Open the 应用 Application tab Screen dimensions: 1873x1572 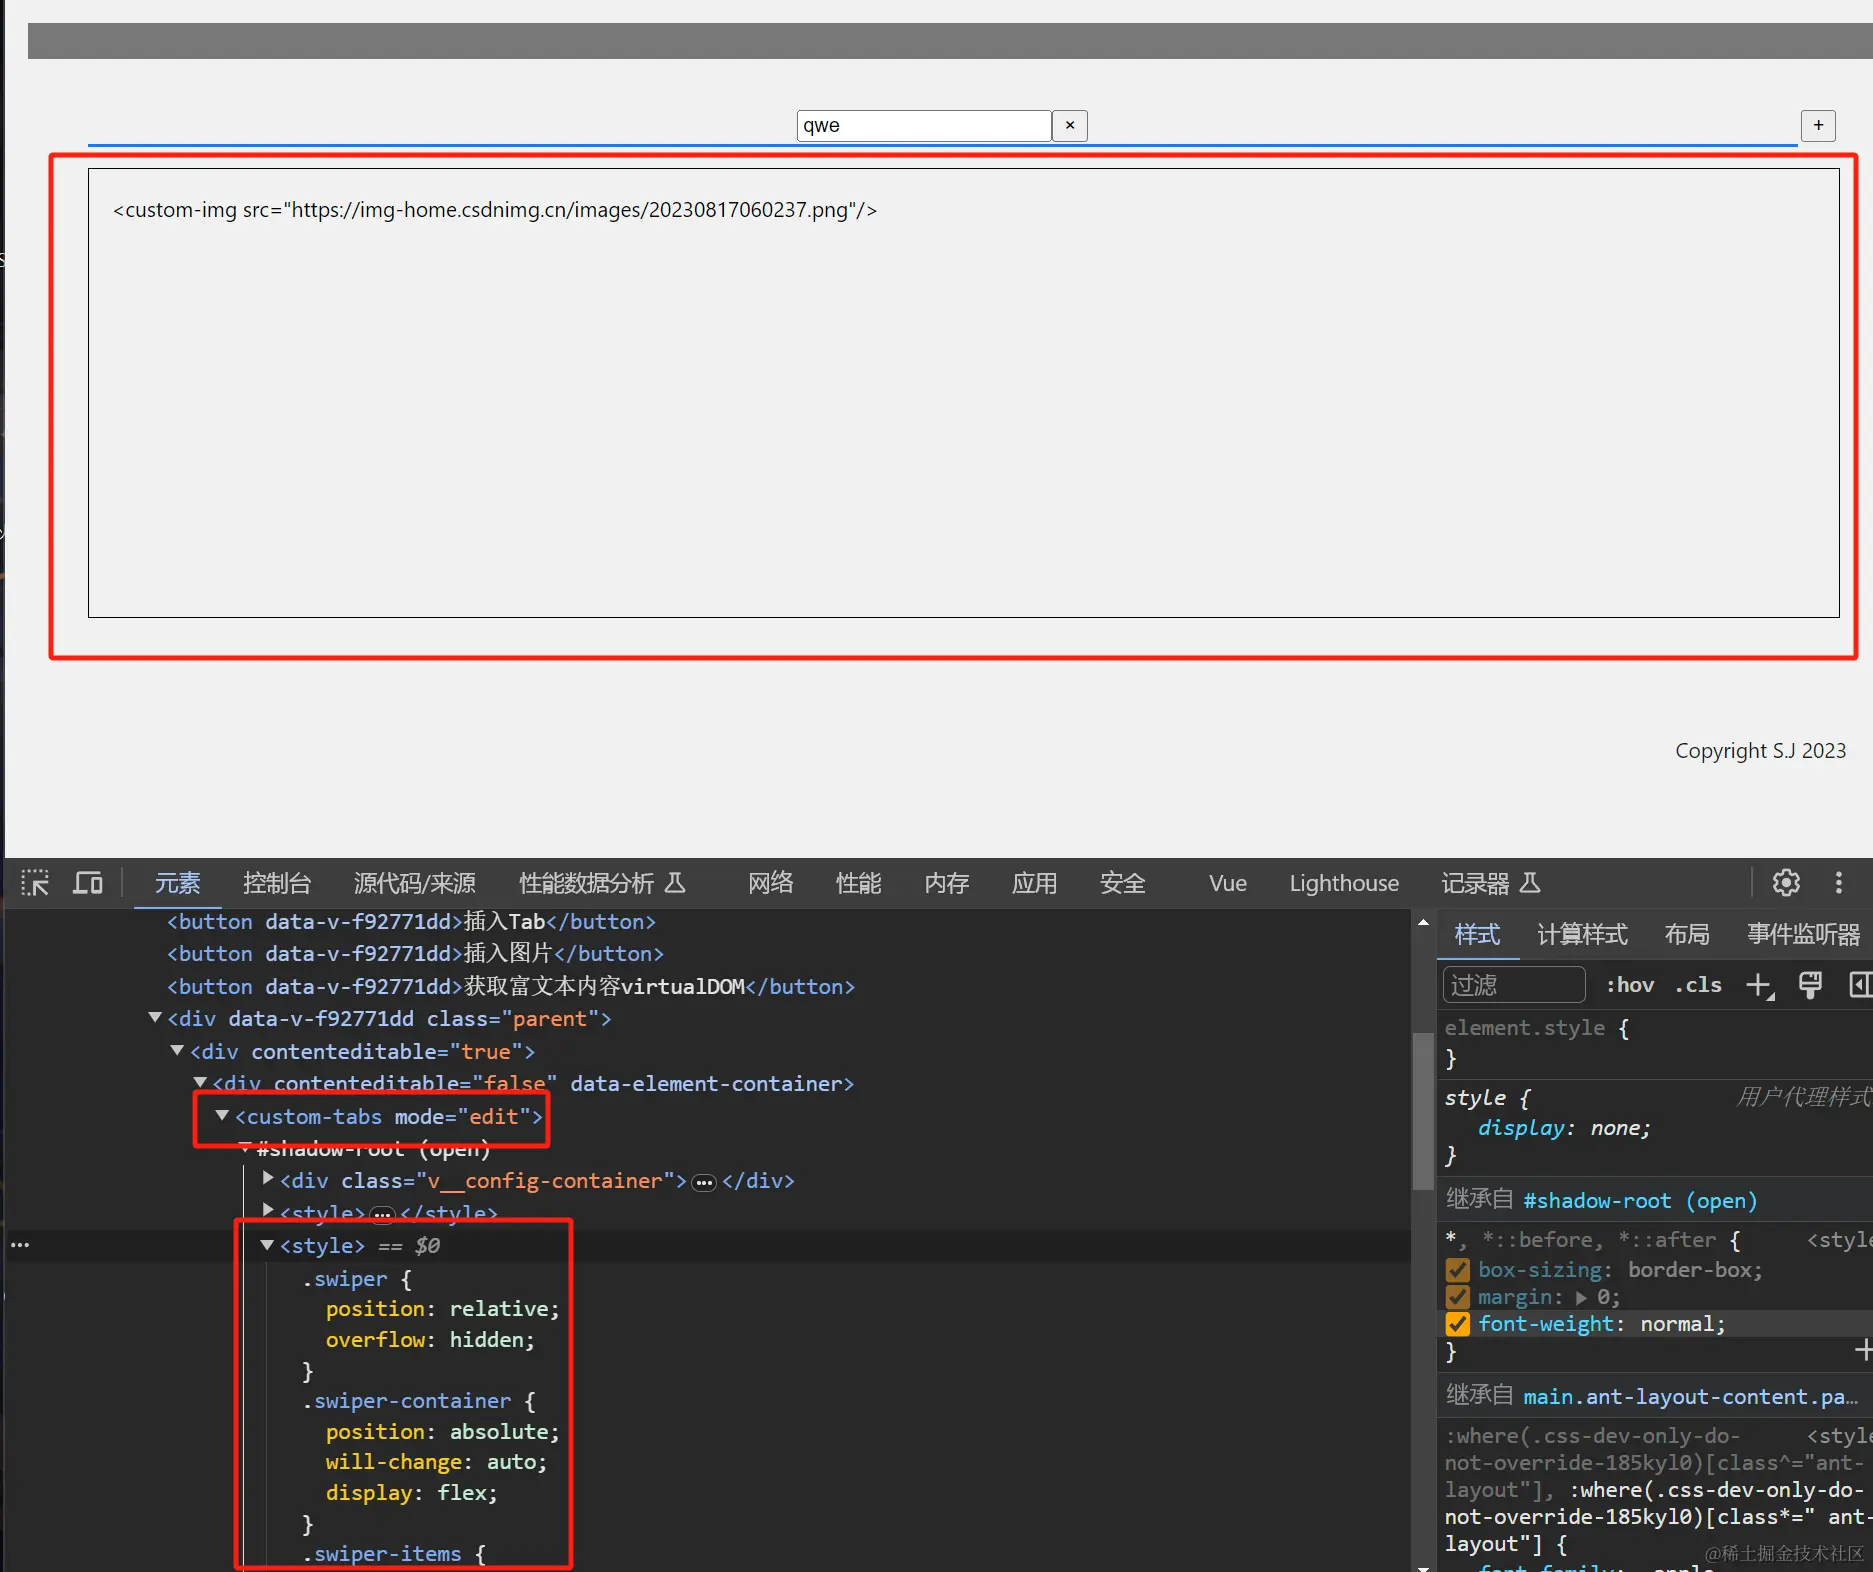click(1034, 883)
